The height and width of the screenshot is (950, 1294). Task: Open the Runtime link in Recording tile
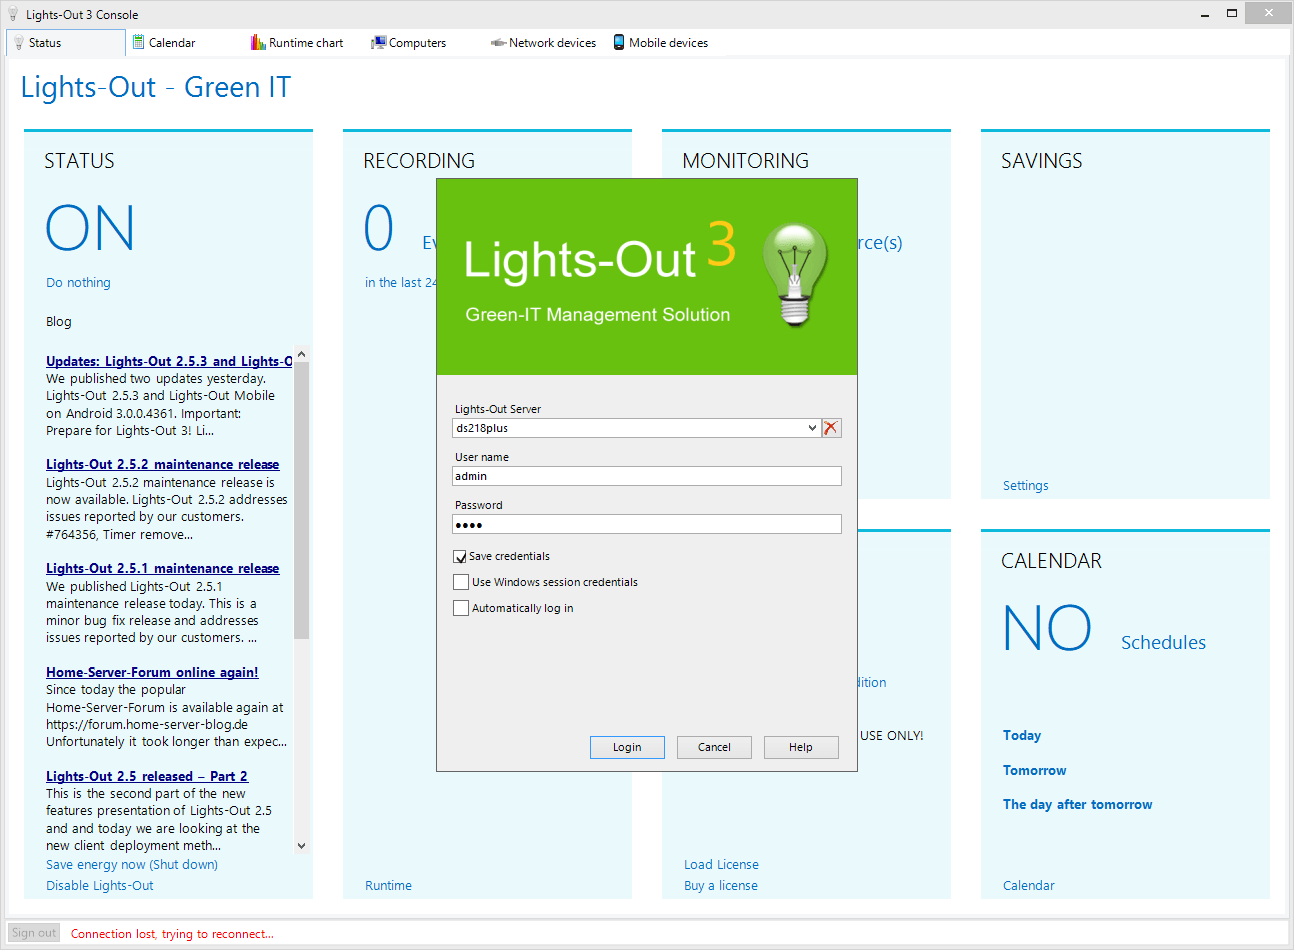pyautogui.click(x=388, y=886)
